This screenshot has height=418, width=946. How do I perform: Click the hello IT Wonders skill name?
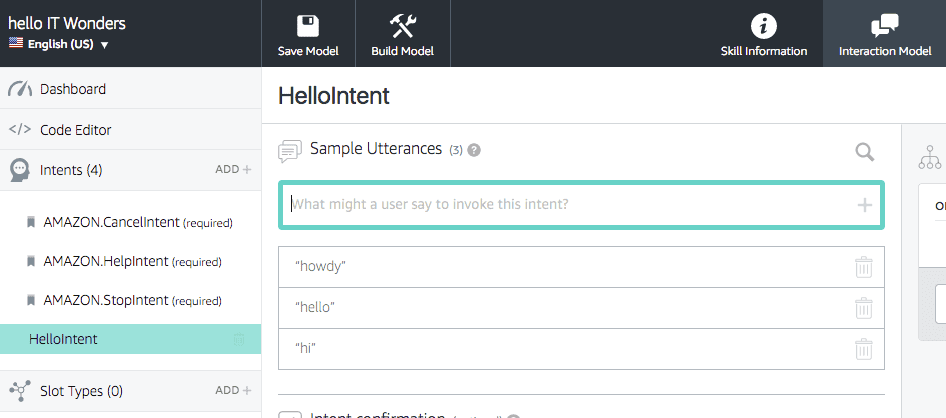[x=67, y=23]
